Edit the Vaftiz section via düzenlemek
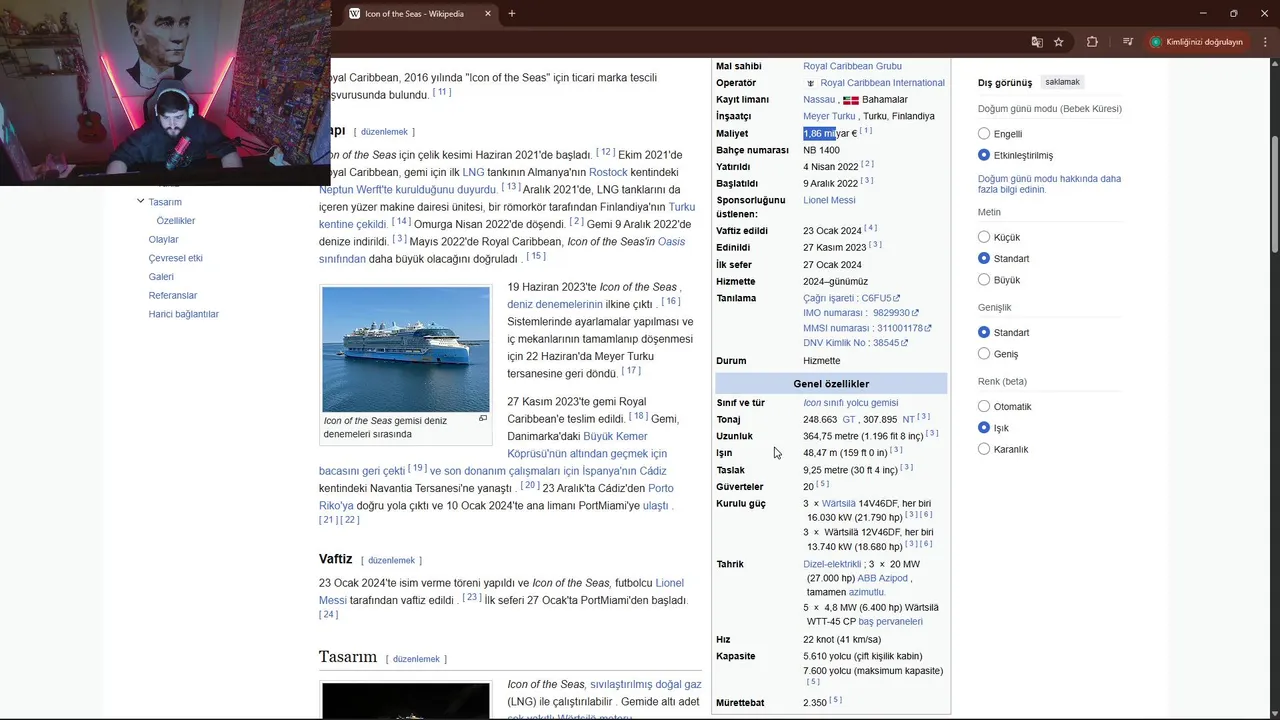The height and width of the screenshot is (720, 1280). tap(391, 561)
